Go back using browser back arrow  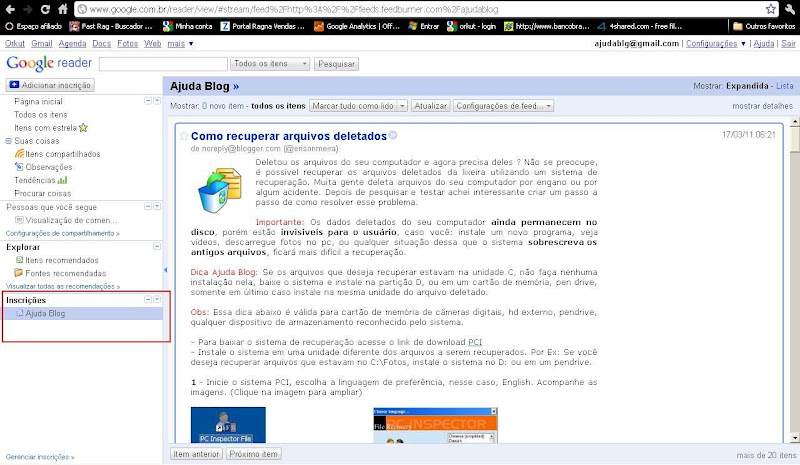point(10,9)
